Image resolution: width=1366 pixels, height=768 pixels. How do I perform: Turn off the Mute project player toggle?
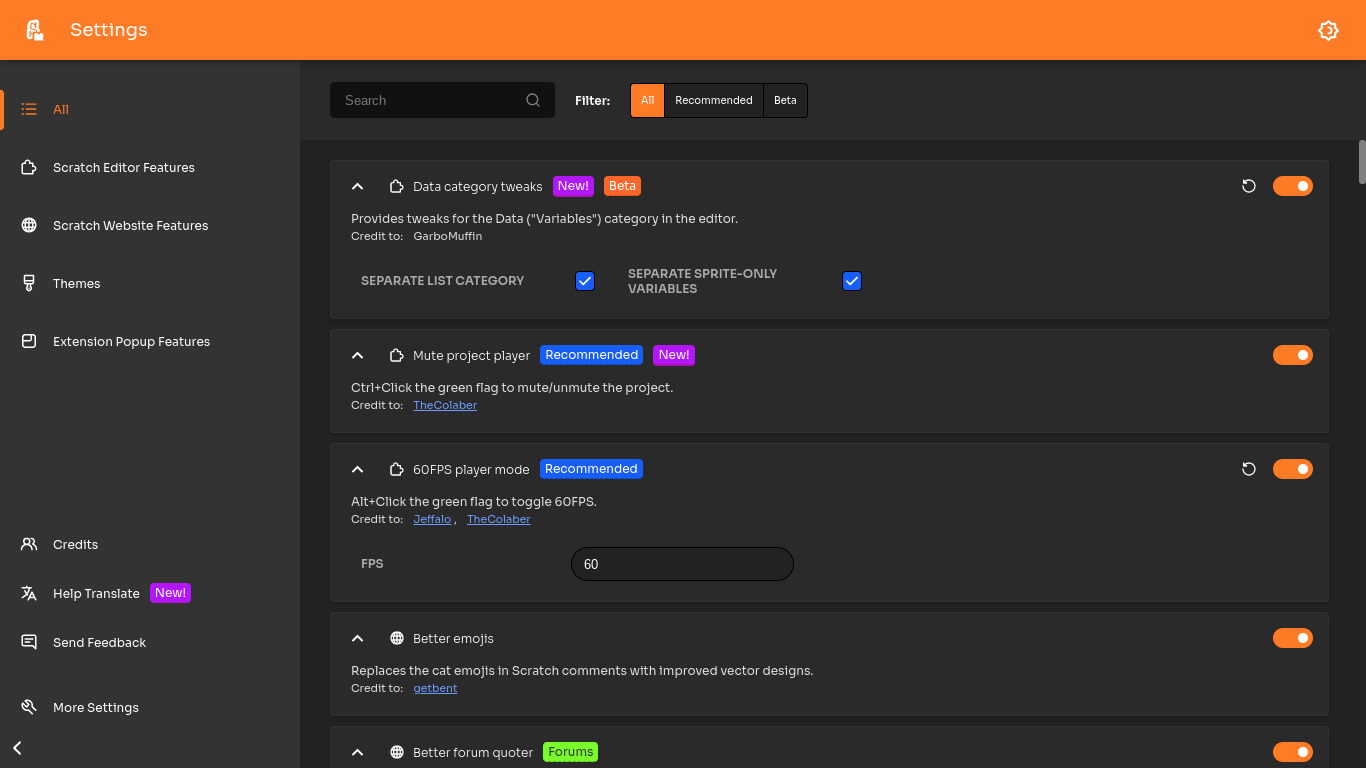pyautogui.click(x=1293, y=355)
